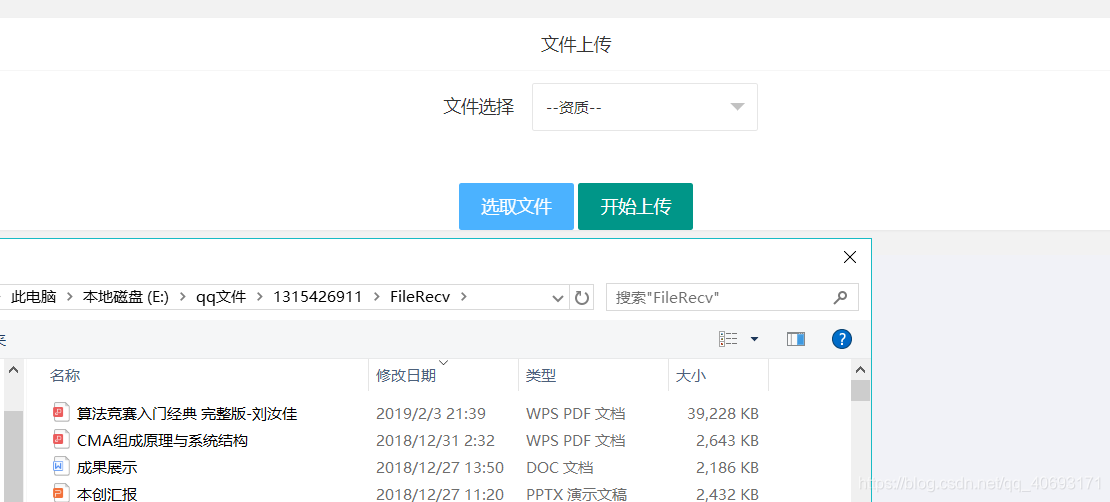Expand breadcrumb chevron after 本地磁盘 (E:)

point(183,297)
